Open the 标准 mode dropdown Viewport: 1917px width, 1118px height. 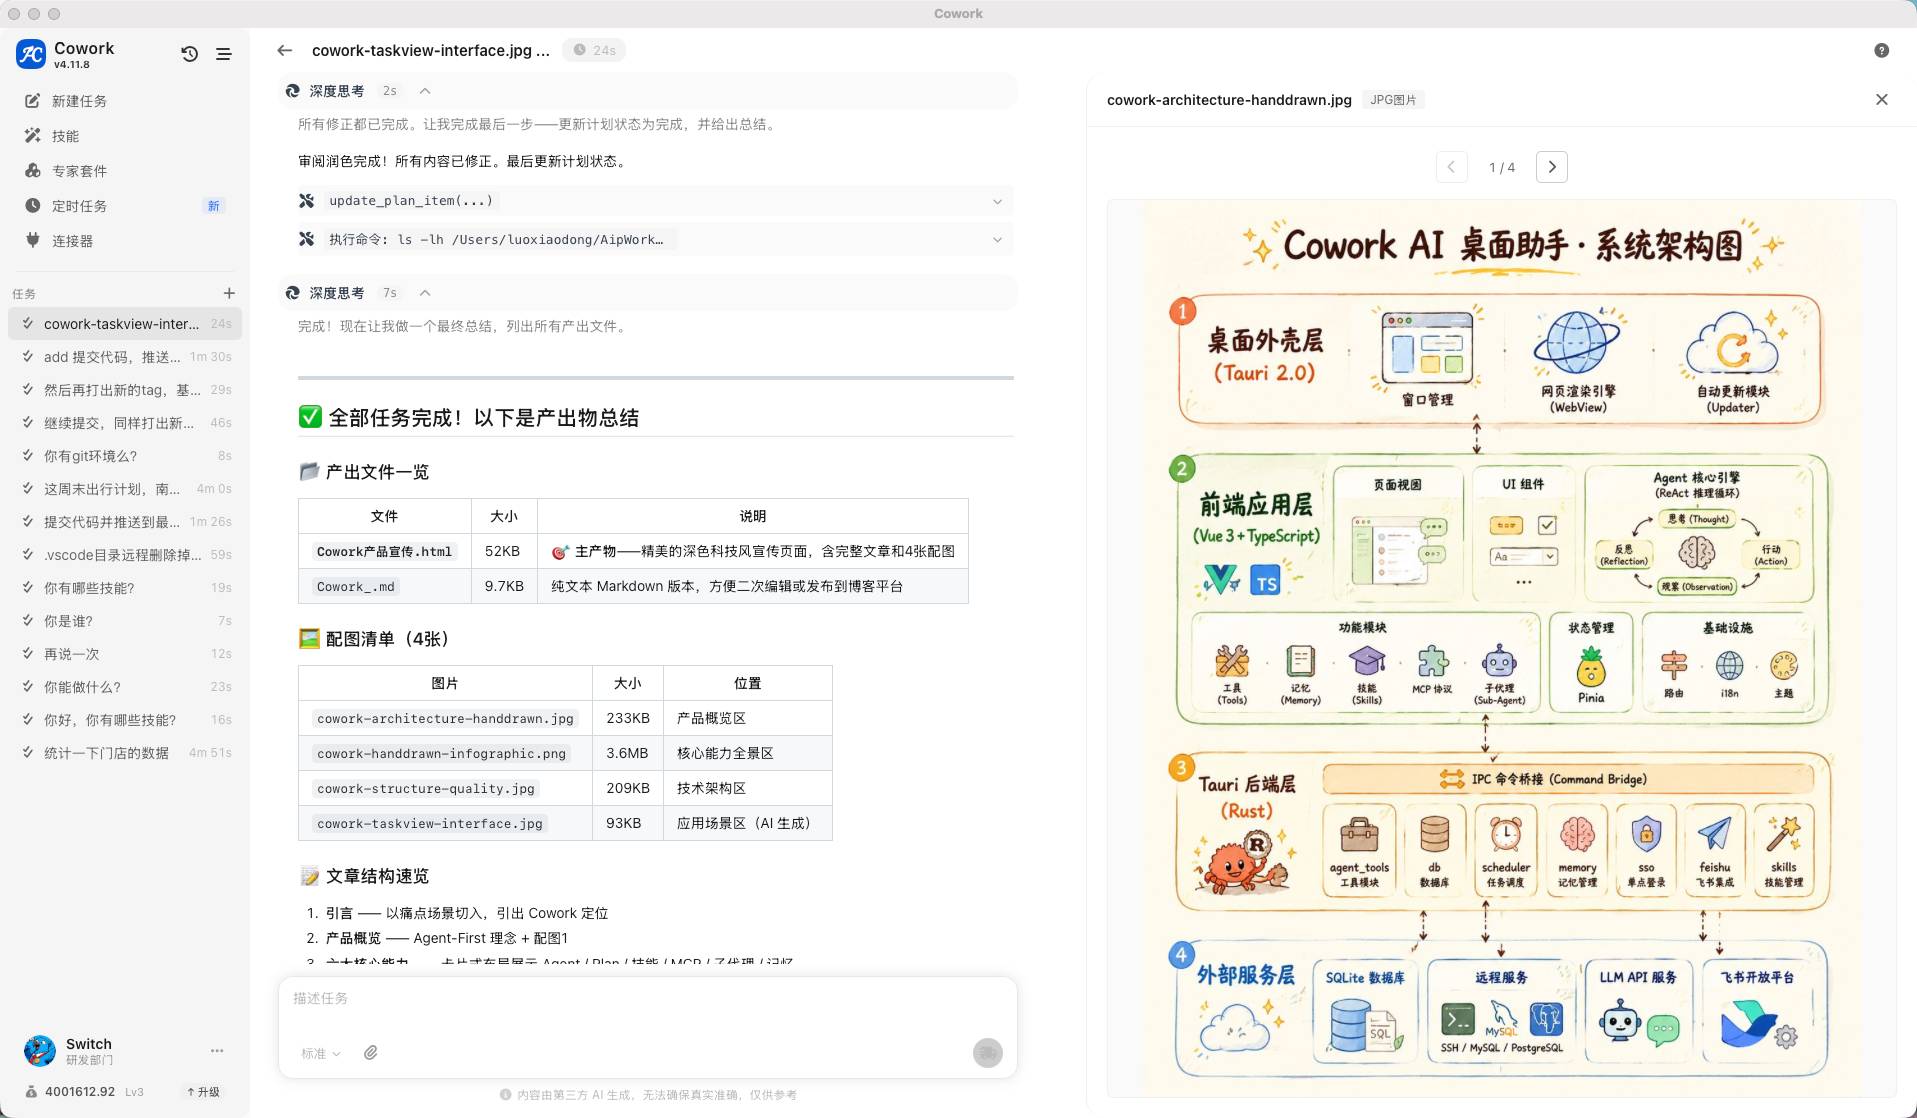click(321, 1054)
